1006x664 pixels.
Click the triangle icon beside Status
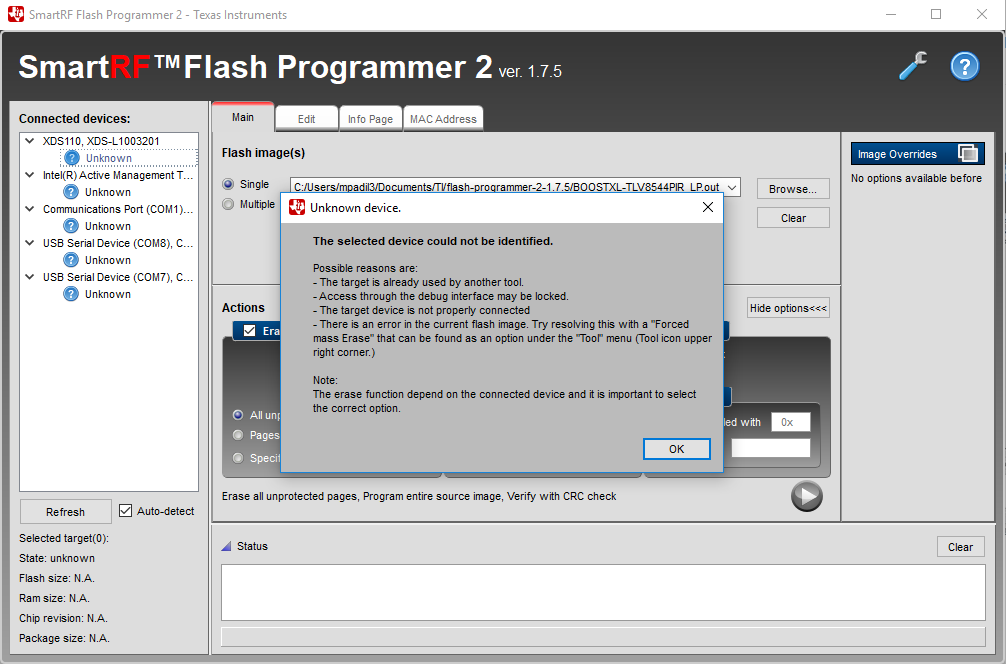228,546
